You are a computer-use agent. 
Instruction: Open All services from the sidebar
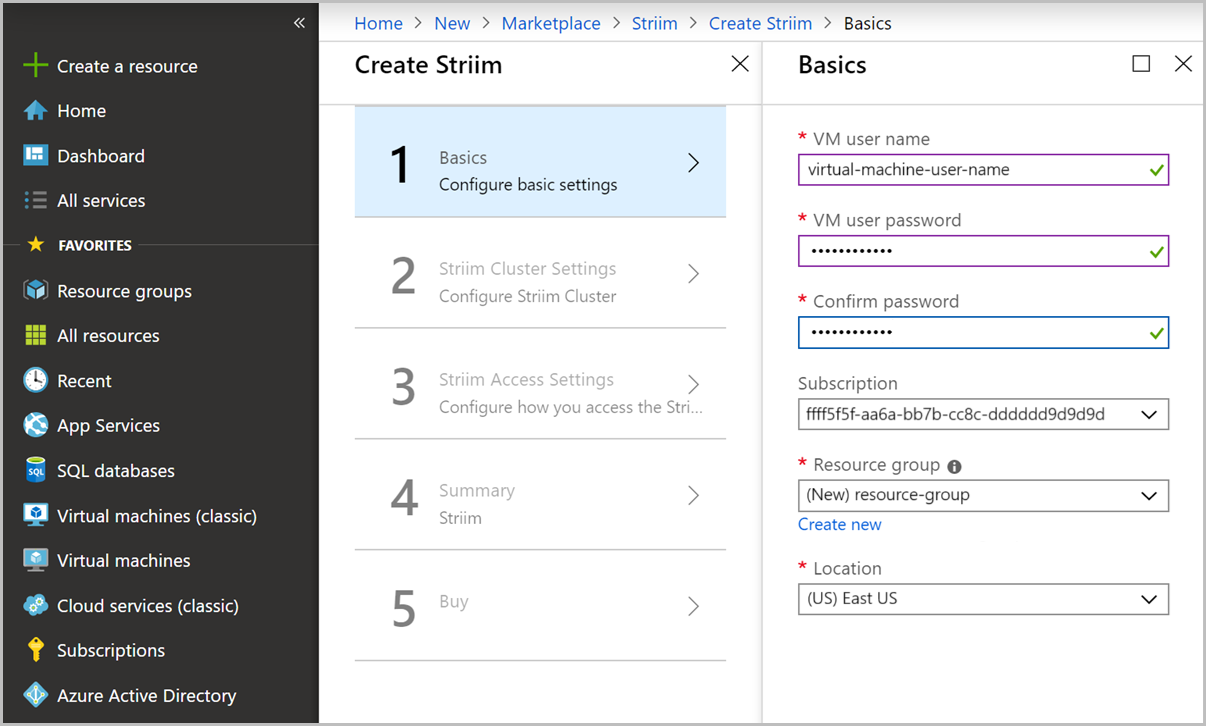[x=99, y=200]
